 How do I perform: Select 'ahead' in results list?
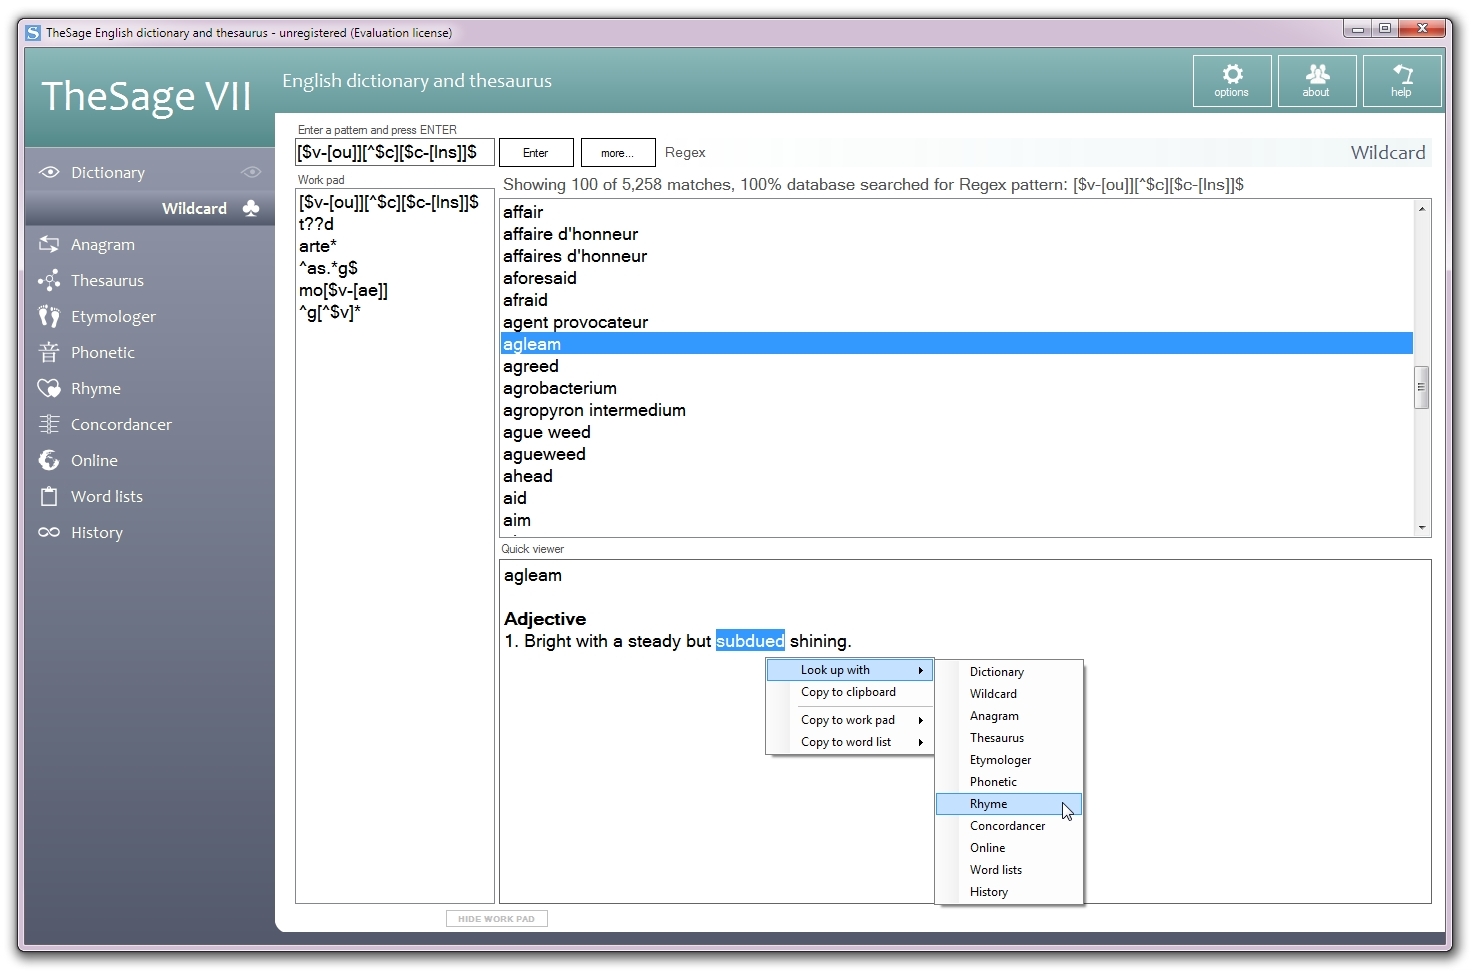[956, 476]
